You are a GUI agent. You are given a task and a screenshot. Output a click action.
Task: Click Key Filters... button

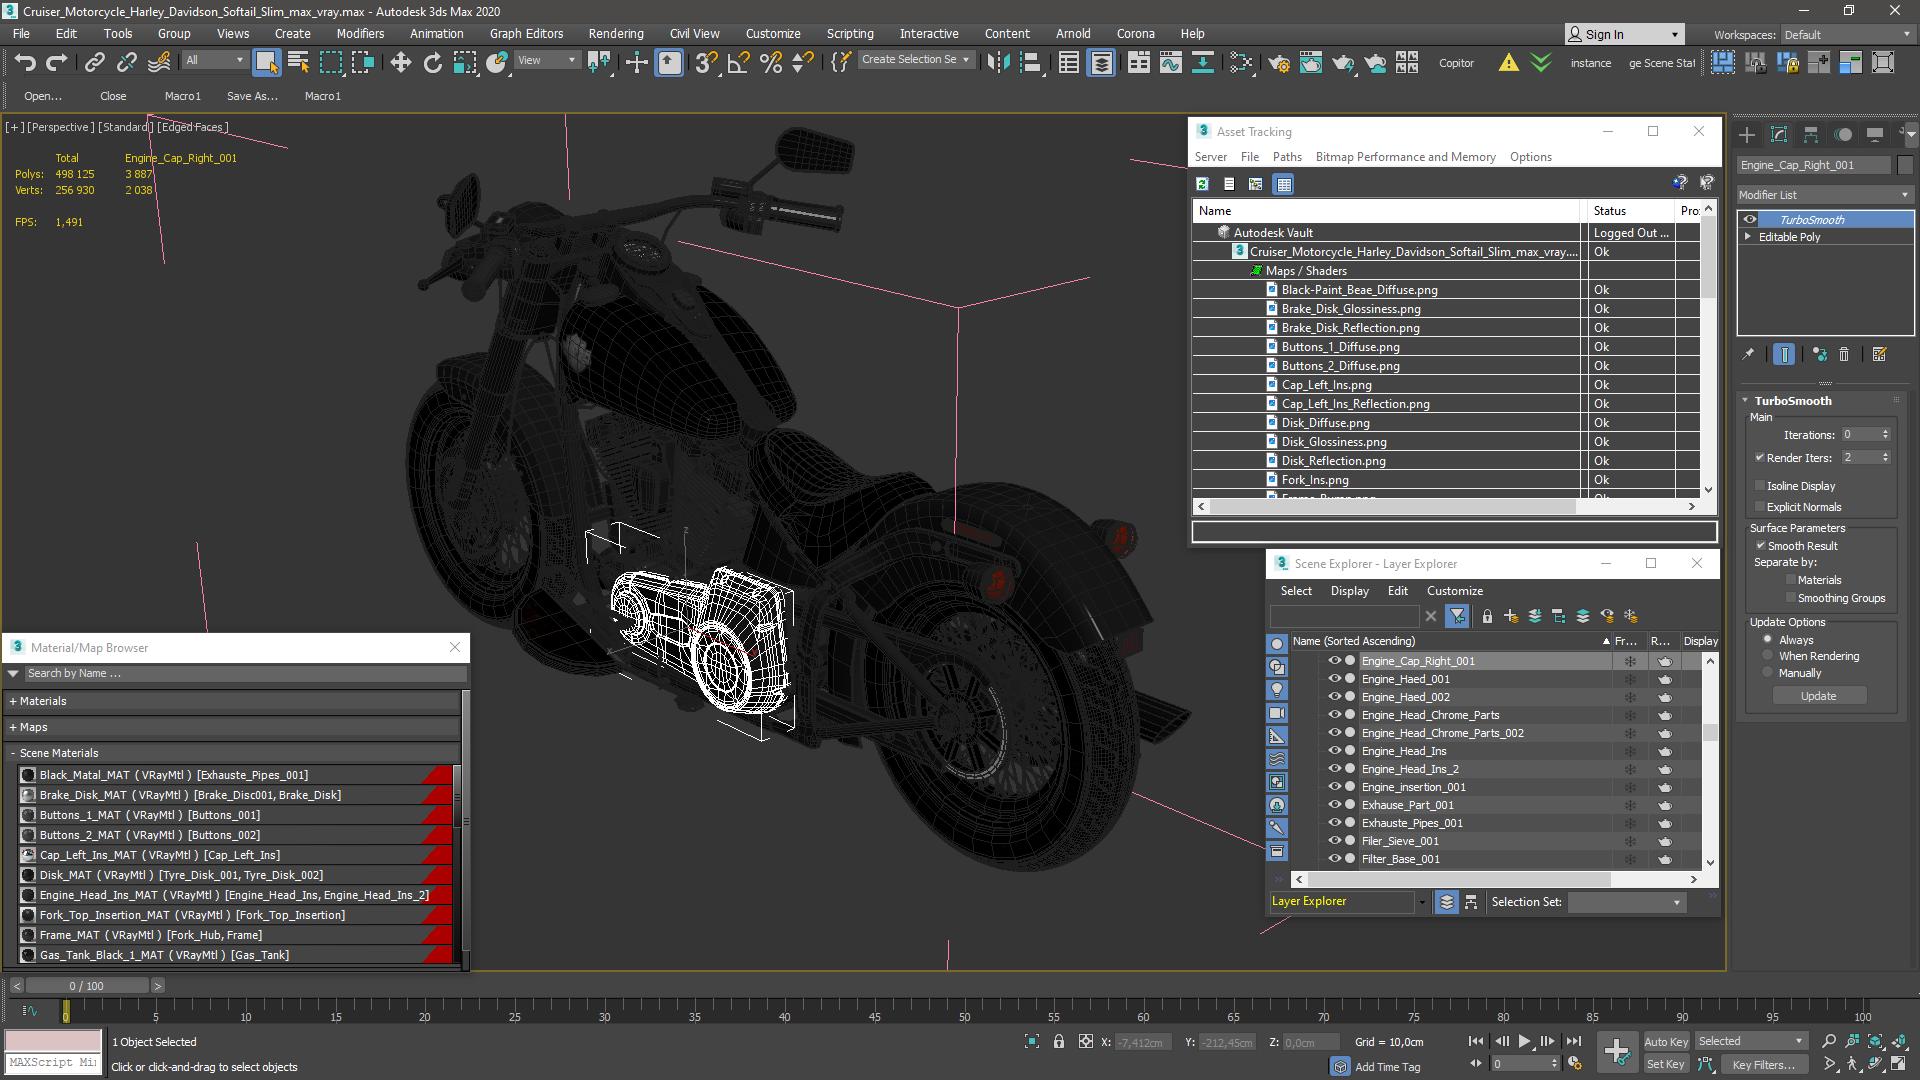point(1763,1064)
